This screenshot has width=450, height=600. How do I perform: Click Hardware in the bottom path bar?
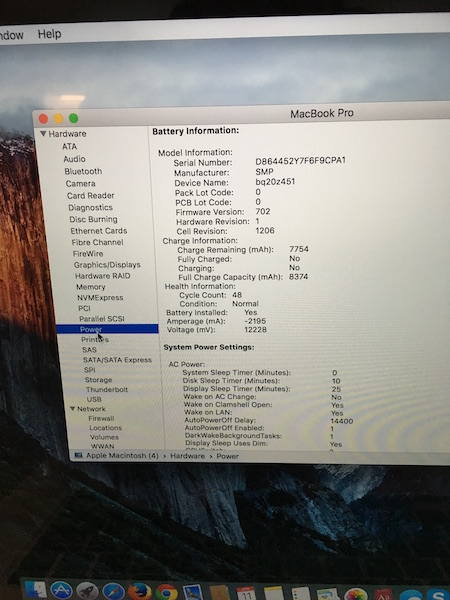tap(188, 456)
